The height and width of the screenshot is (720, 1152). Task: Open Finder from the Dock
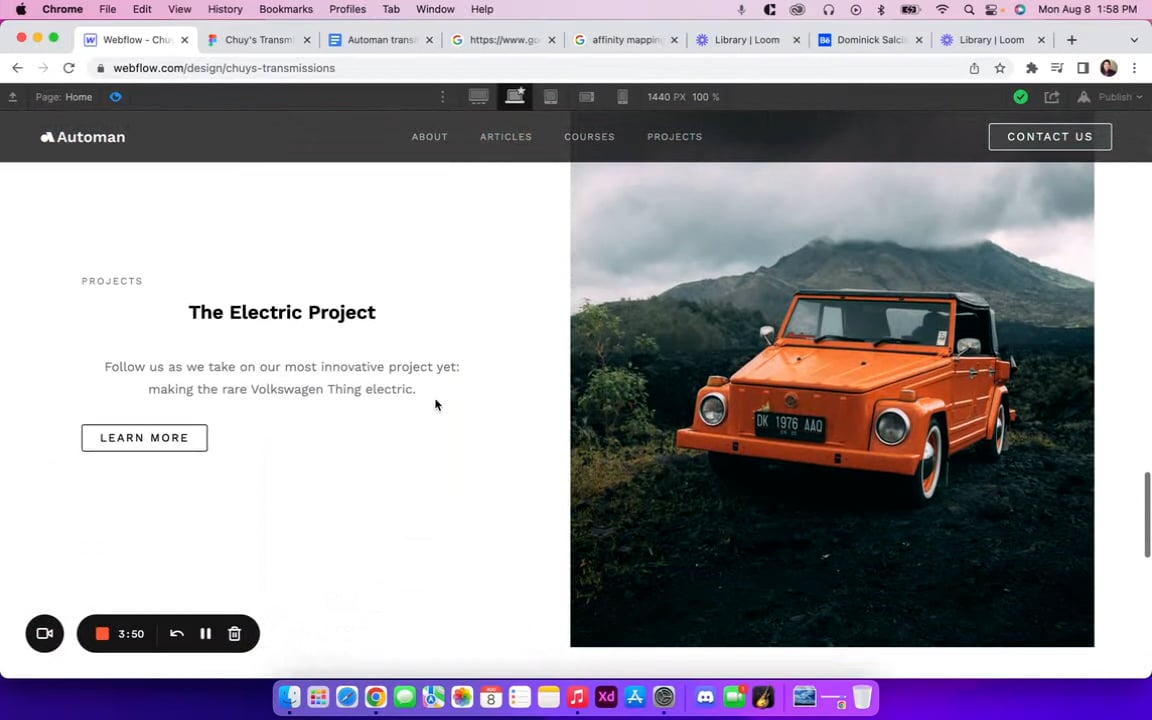pyautogui.click(x=289, y=696)
